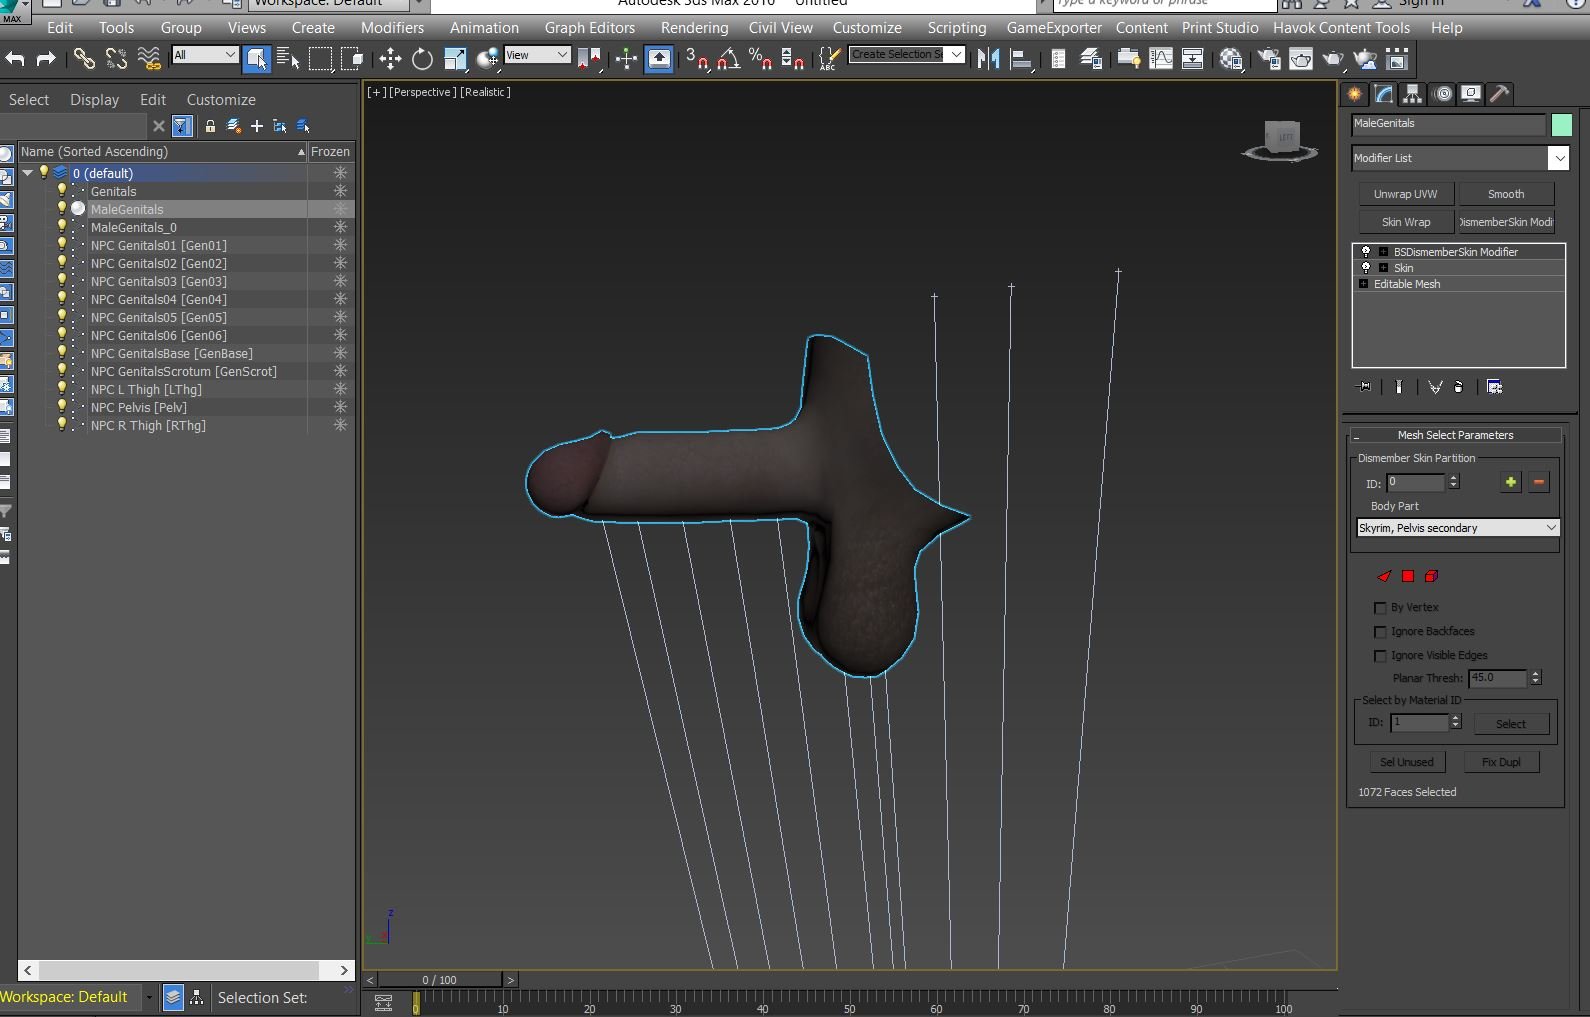Click the Mirror tool icon
The width and height of the screenshot is (1590, 1017).
click(988, 59)
